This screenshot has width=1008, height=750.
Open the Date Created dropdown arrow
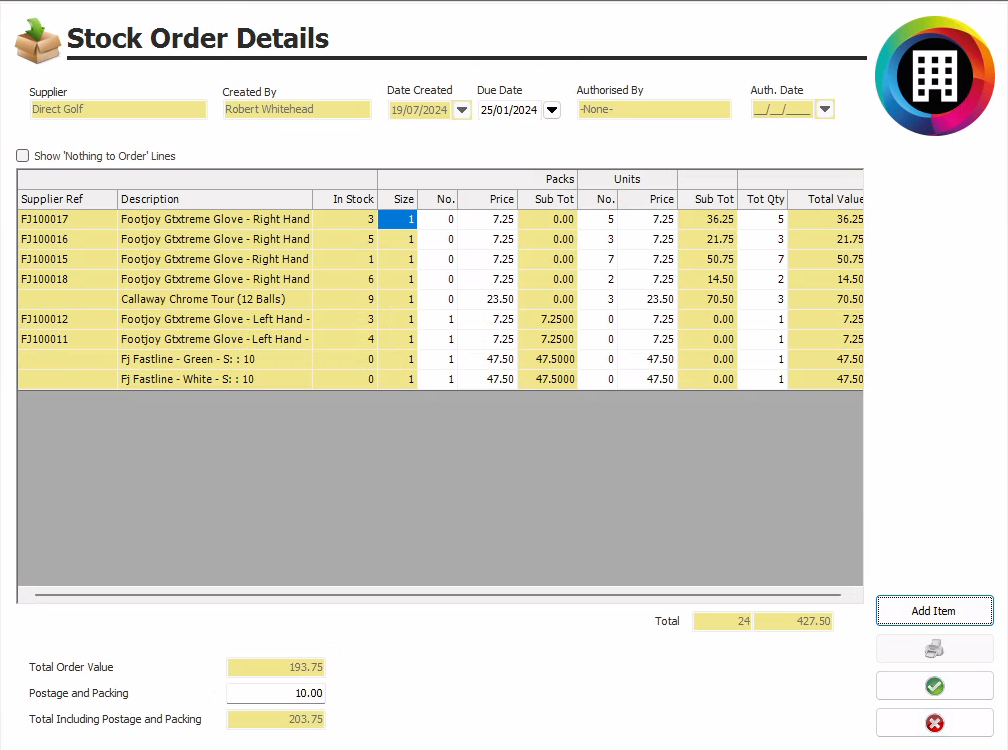pos(462,110)
